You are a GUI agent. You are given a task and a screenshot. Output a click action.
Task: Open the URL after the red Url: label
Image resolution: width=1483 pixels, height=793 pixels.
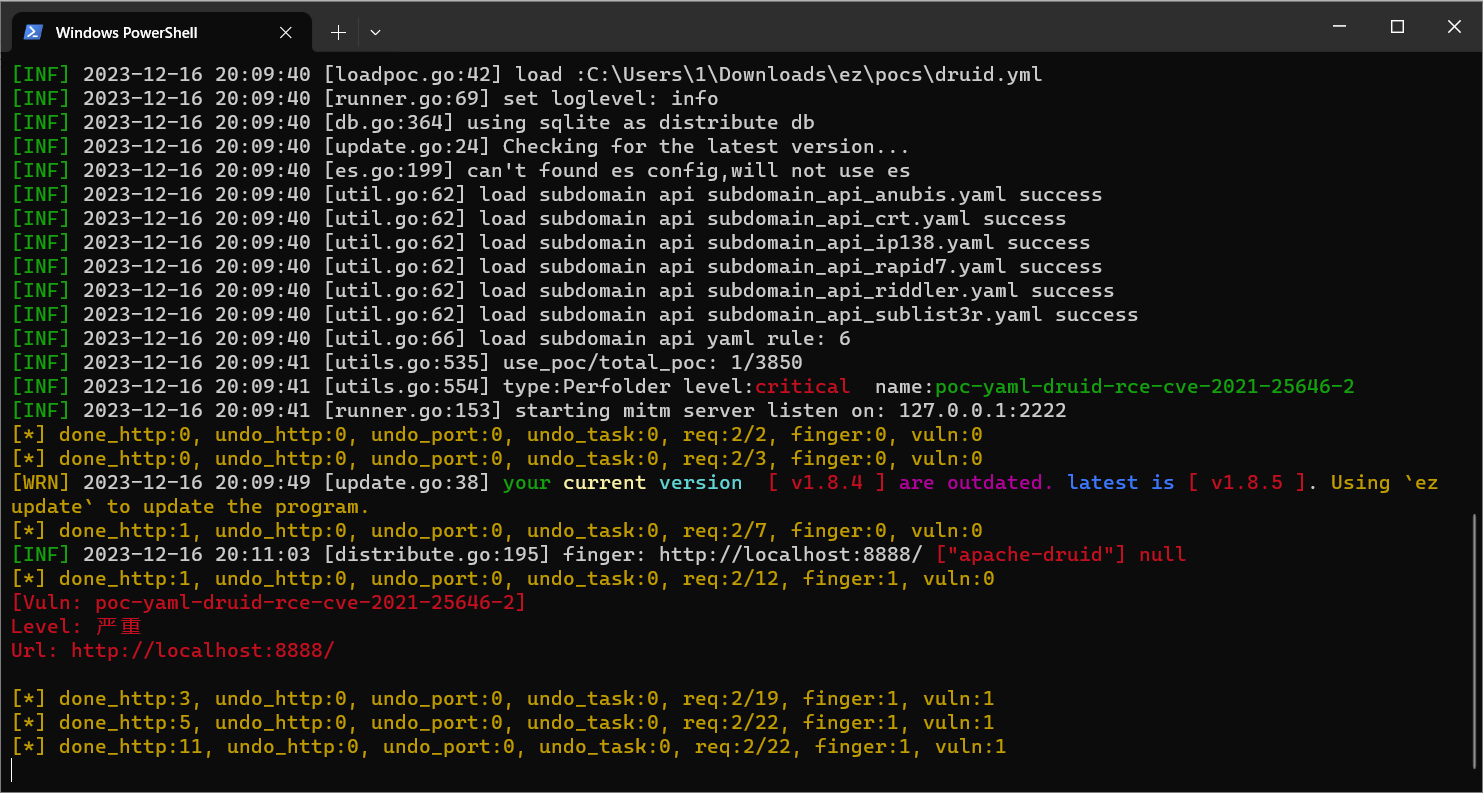click(202, 650)
